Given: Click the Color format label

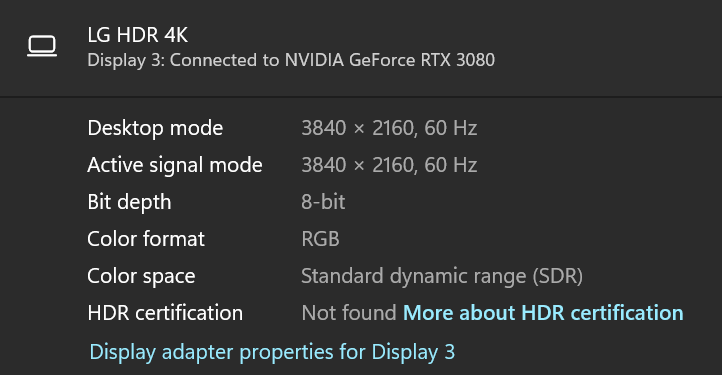Looking at the screenshot, I should pos(146,239).
